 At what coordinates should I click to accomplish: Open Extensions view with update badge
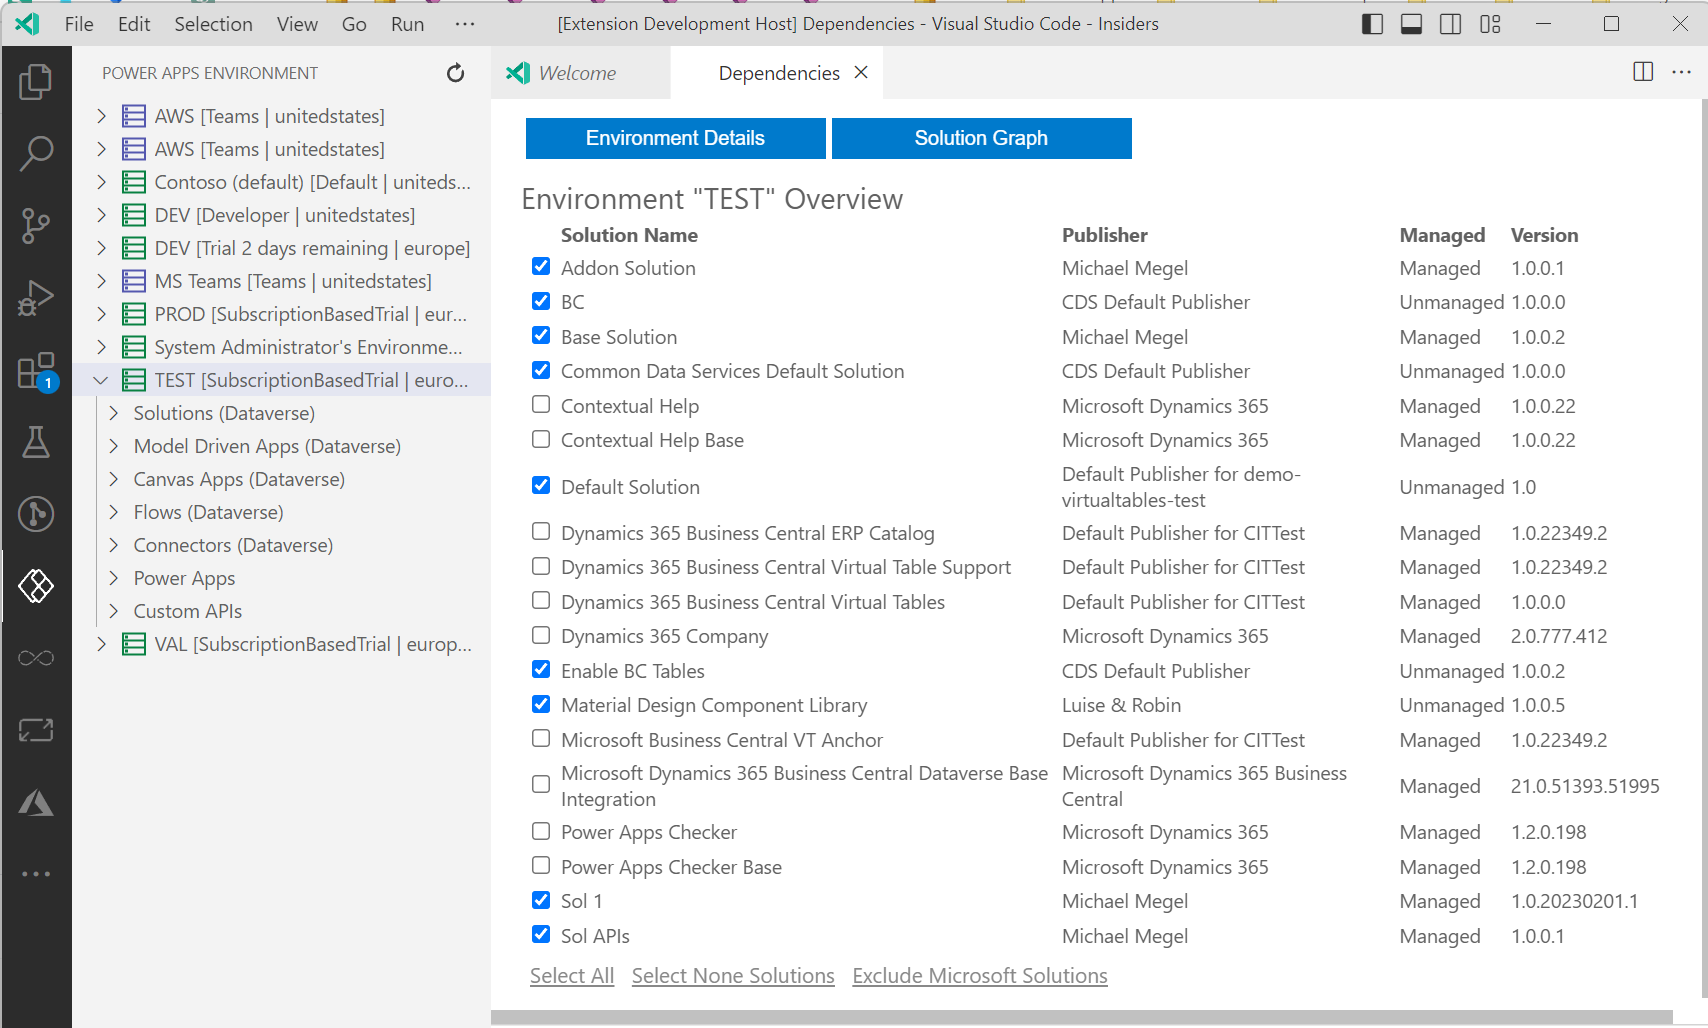coord(36,371)
